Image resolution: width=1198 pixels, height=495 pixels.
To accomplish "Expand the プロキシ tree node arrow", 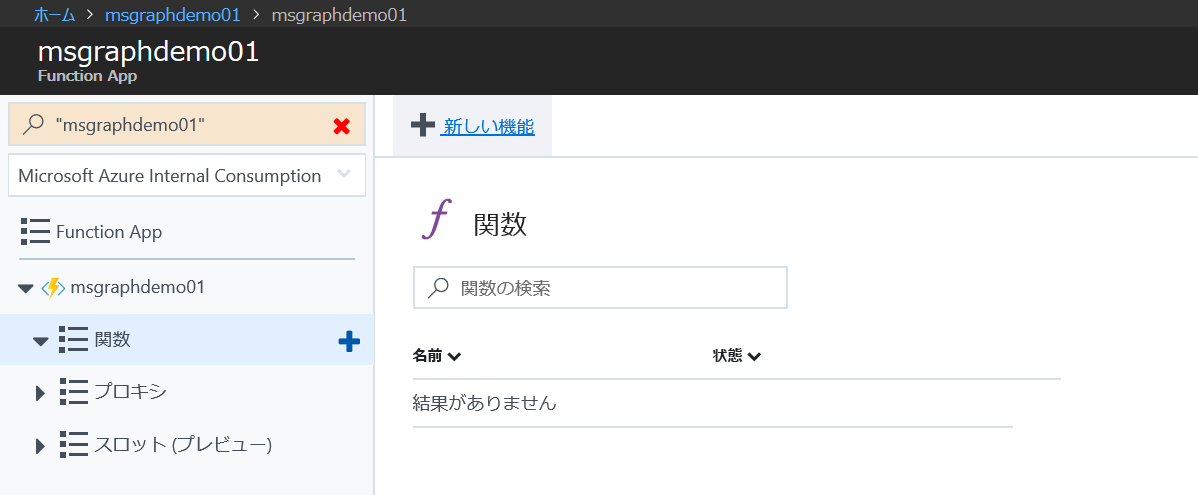I will (x=40, y=393).
